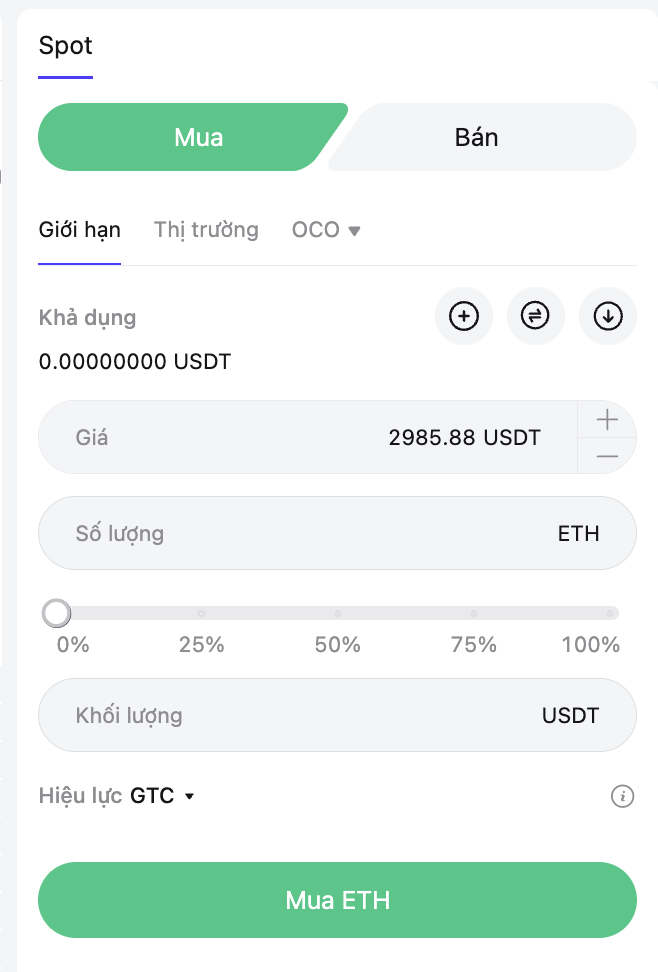
Task: Open the info tooltip beside Hiệu lực
Action: point(622,796)
